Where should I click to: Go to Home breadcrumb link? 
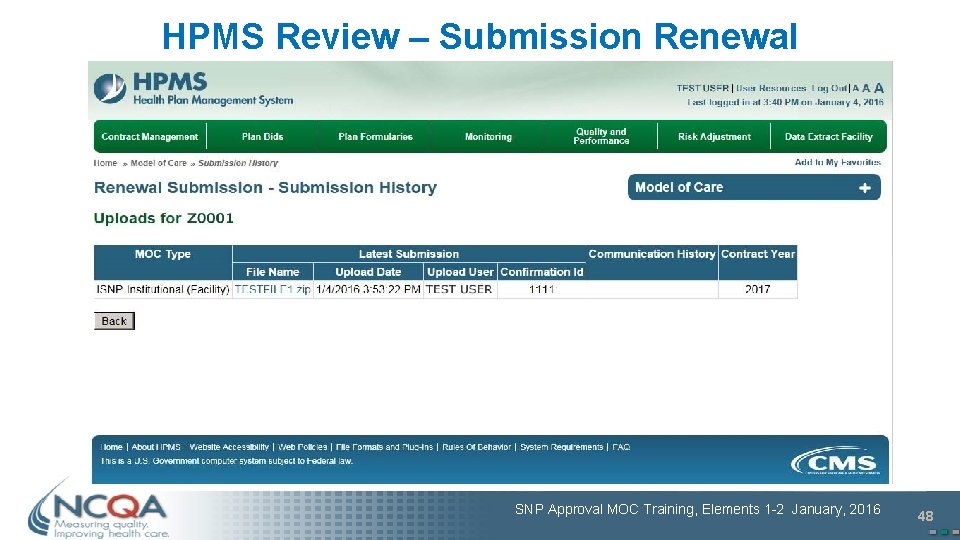pyautogui.click(x=105, y=163)
